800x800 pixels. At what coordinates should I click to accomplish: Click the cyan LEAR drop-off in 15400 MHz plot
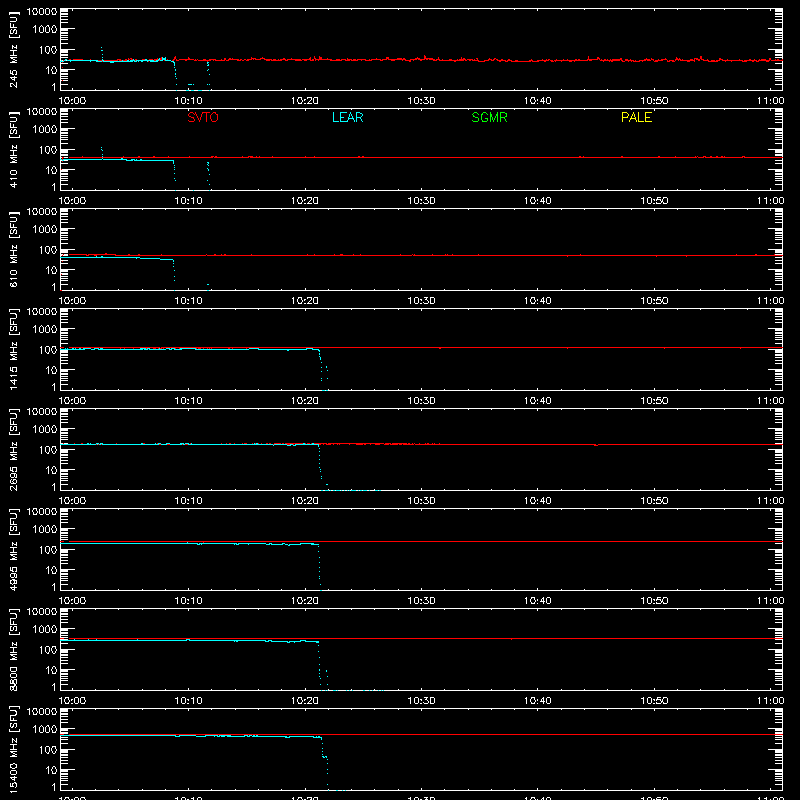tap(324, 763)
